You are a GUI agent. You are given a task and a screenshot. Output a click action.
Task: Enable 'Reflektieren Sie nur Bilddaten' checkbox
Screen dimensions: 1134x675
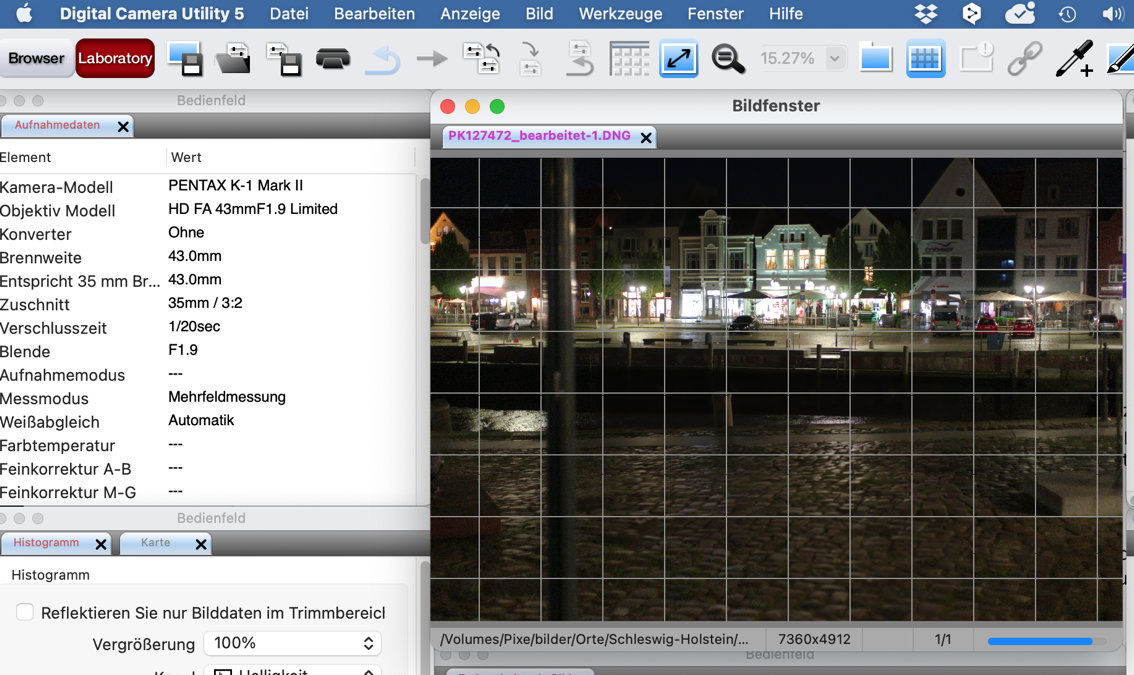tap(24, 612)
